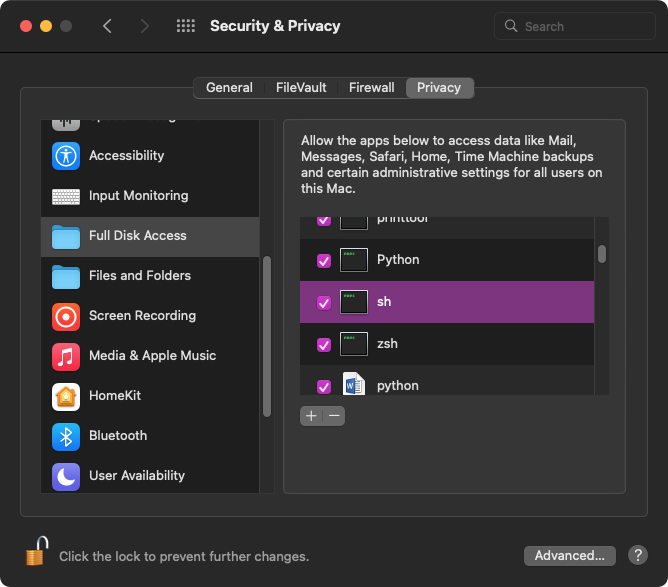Open Media & Apple Music privacy icon

[66, 356]
